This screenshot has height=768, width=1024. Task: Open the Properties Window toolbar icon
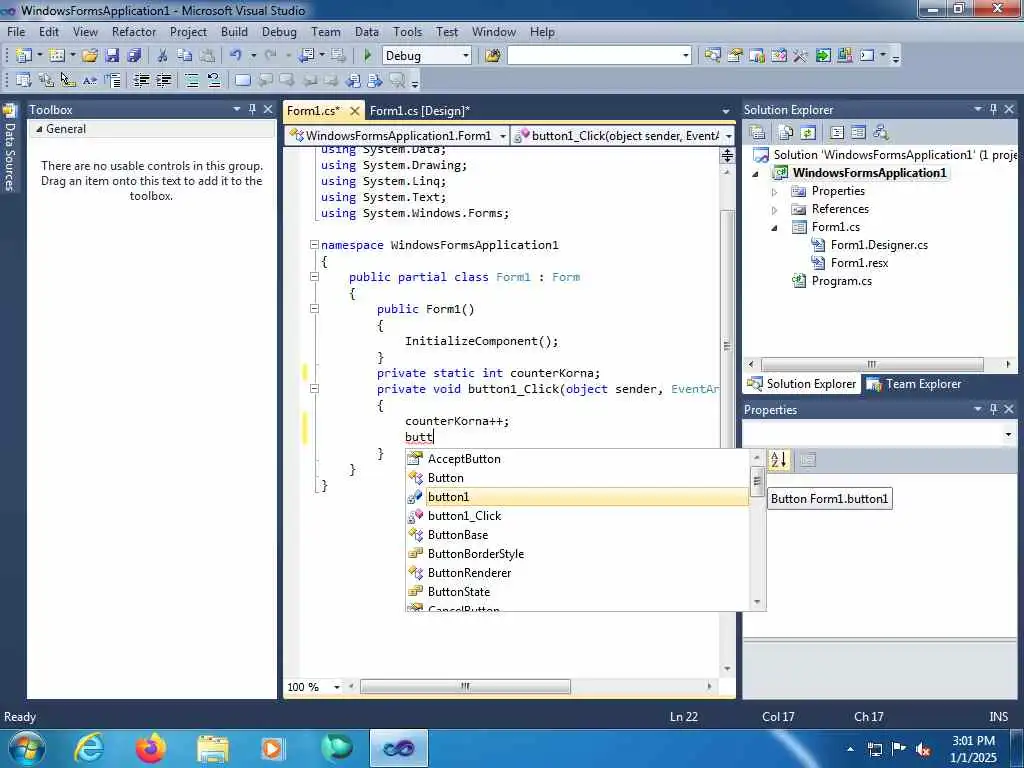tap(735, 56)
